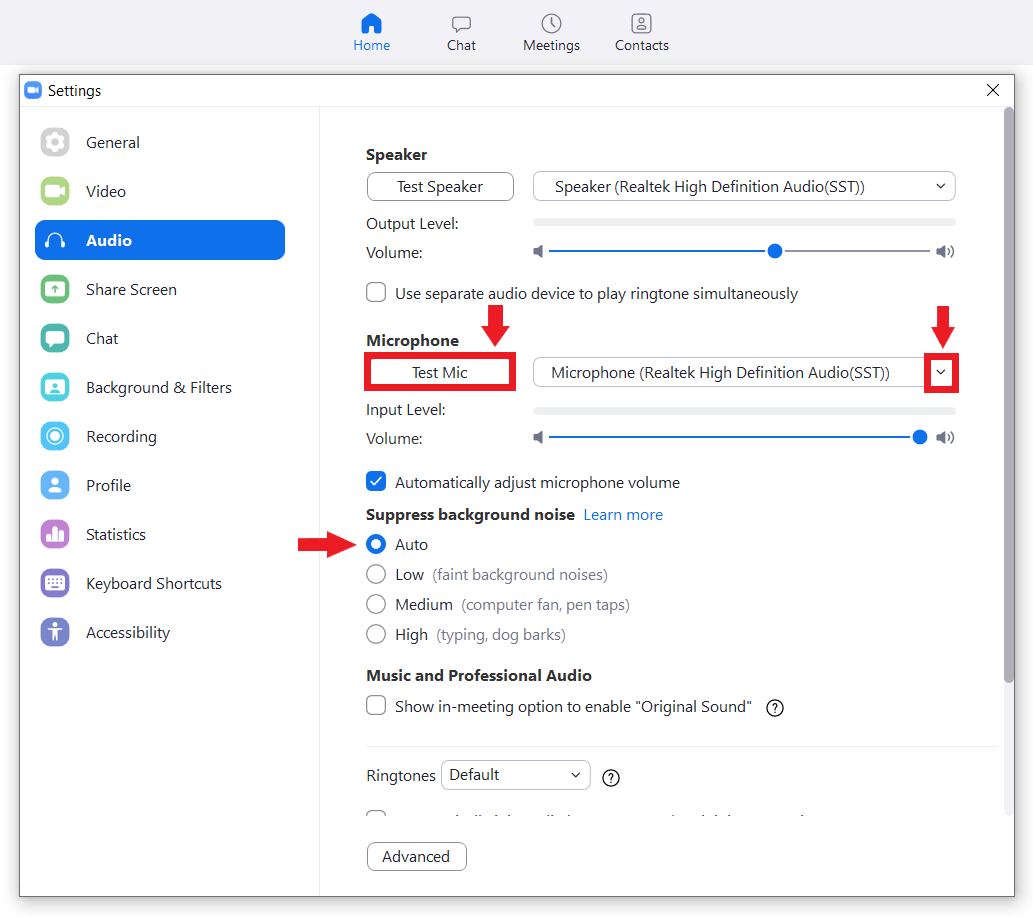Select High background noise suppression

(x=376, y=634)
